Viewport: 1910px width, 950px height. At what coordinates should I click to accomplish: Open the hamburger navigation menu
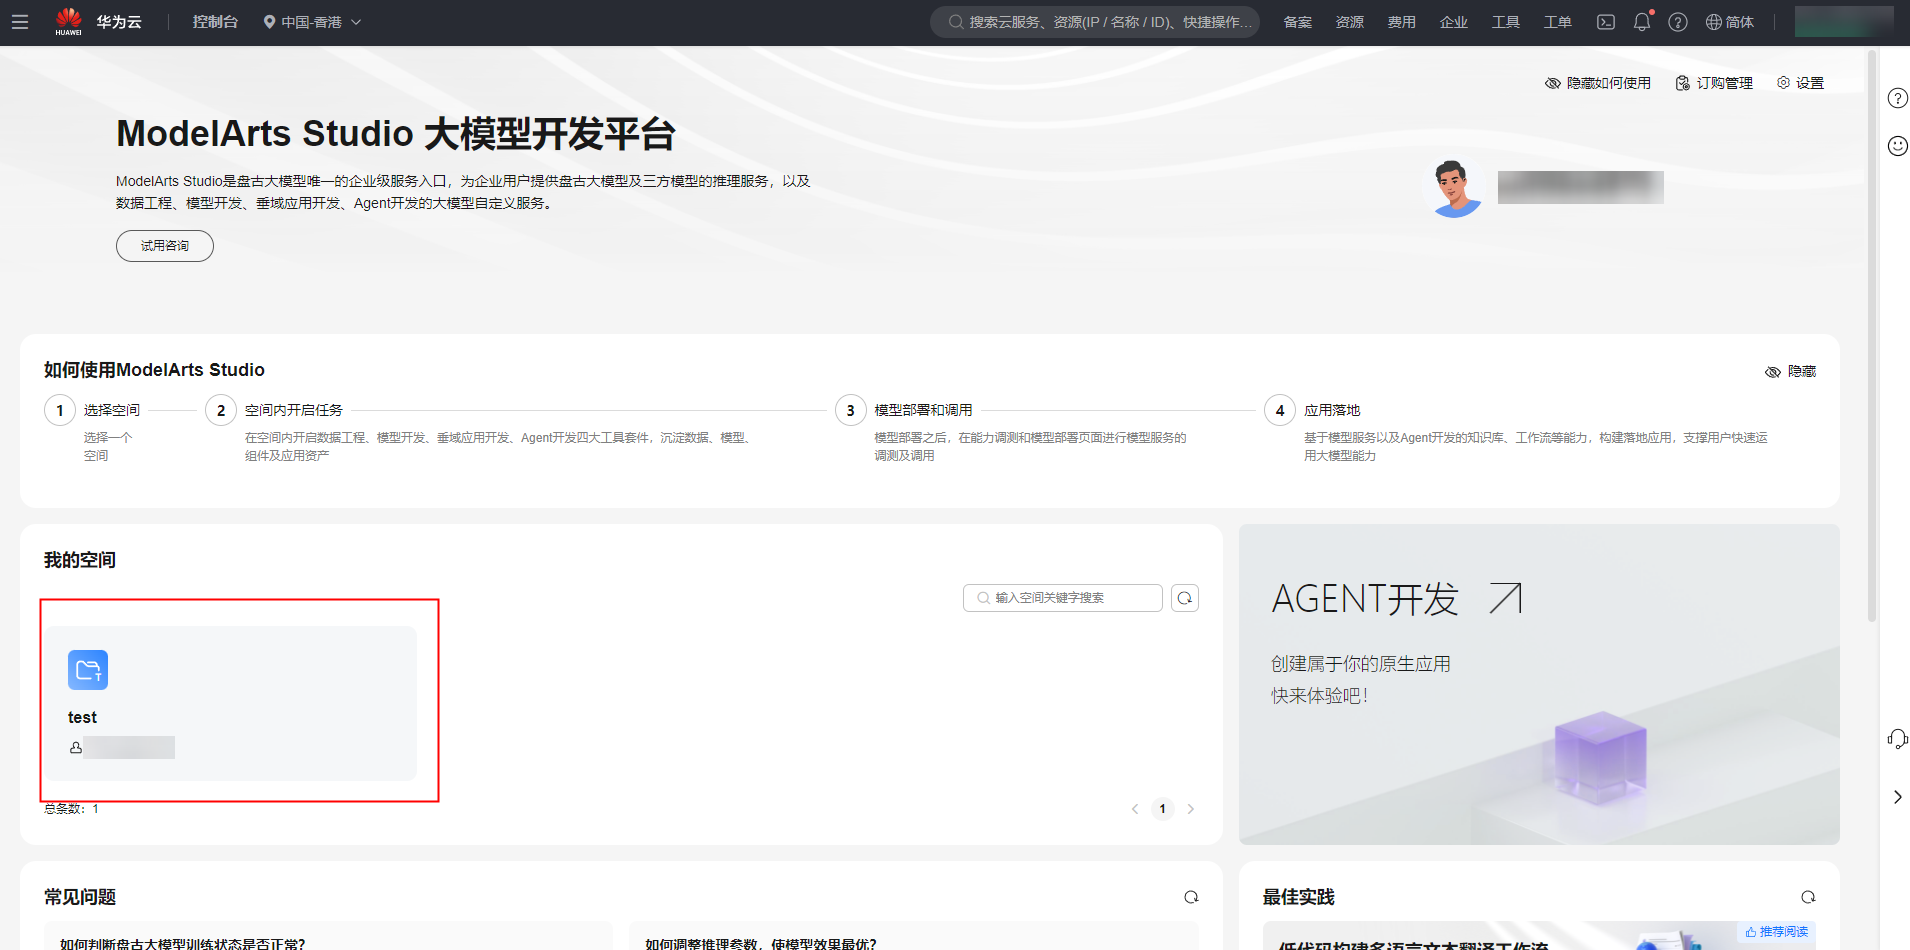pyautogui.click(x=20, y=22)
